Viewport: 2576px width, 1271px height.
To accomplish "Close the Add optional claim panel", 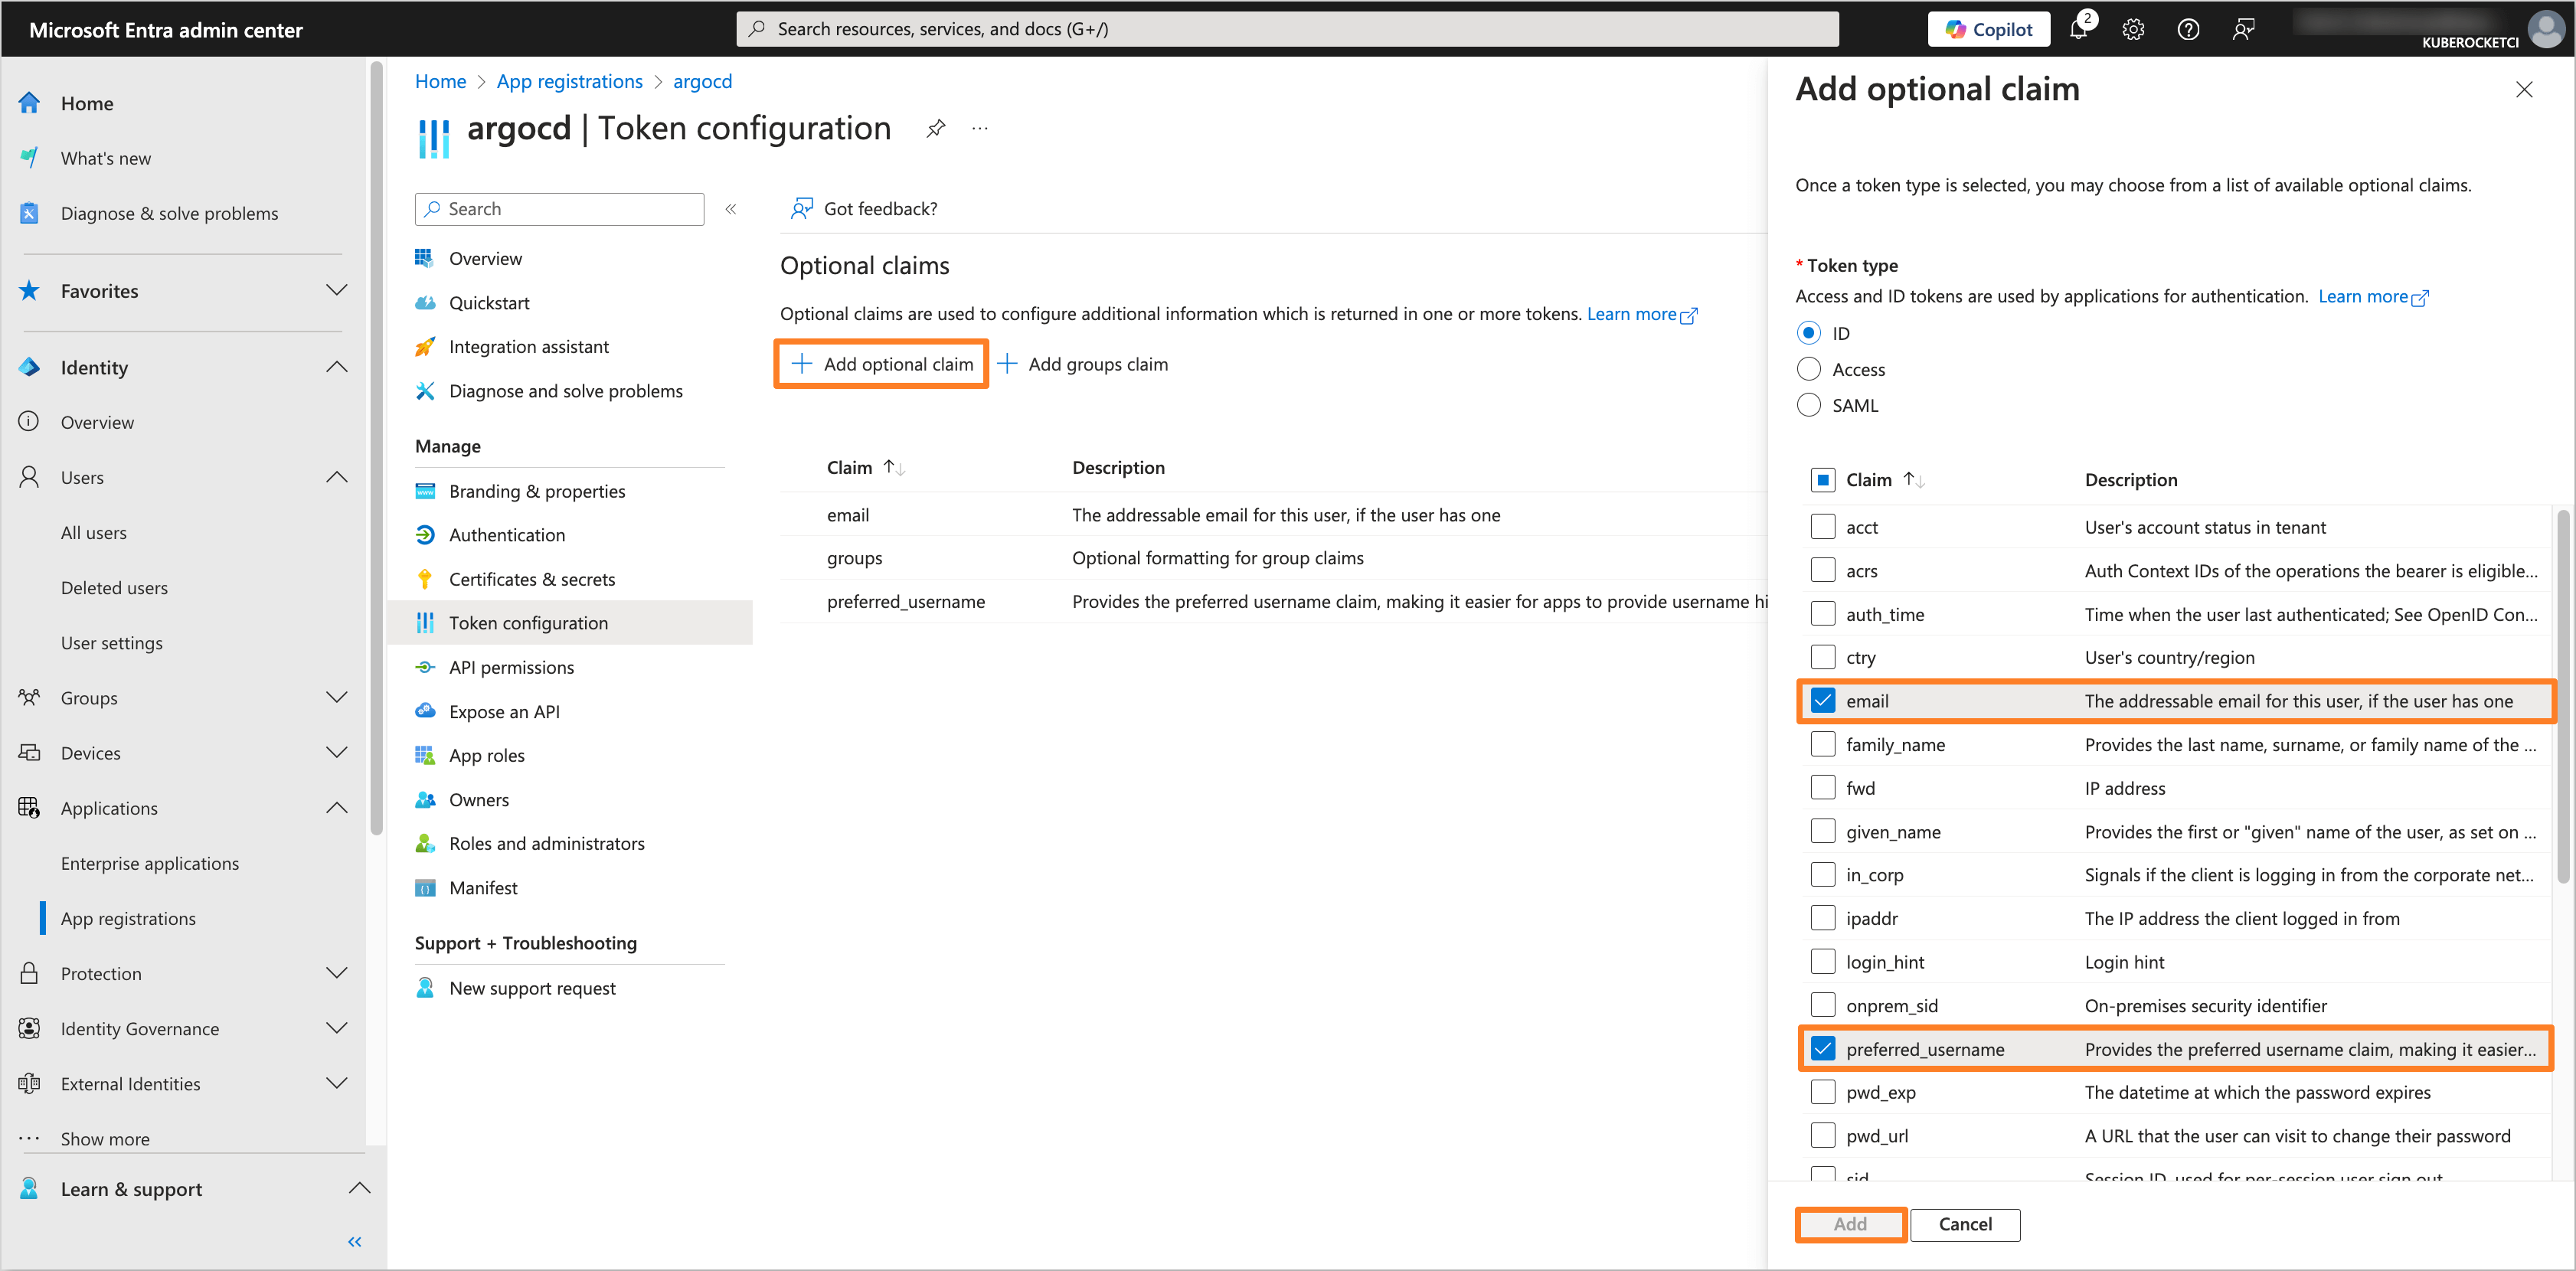I will click(x=2524, y=90).
